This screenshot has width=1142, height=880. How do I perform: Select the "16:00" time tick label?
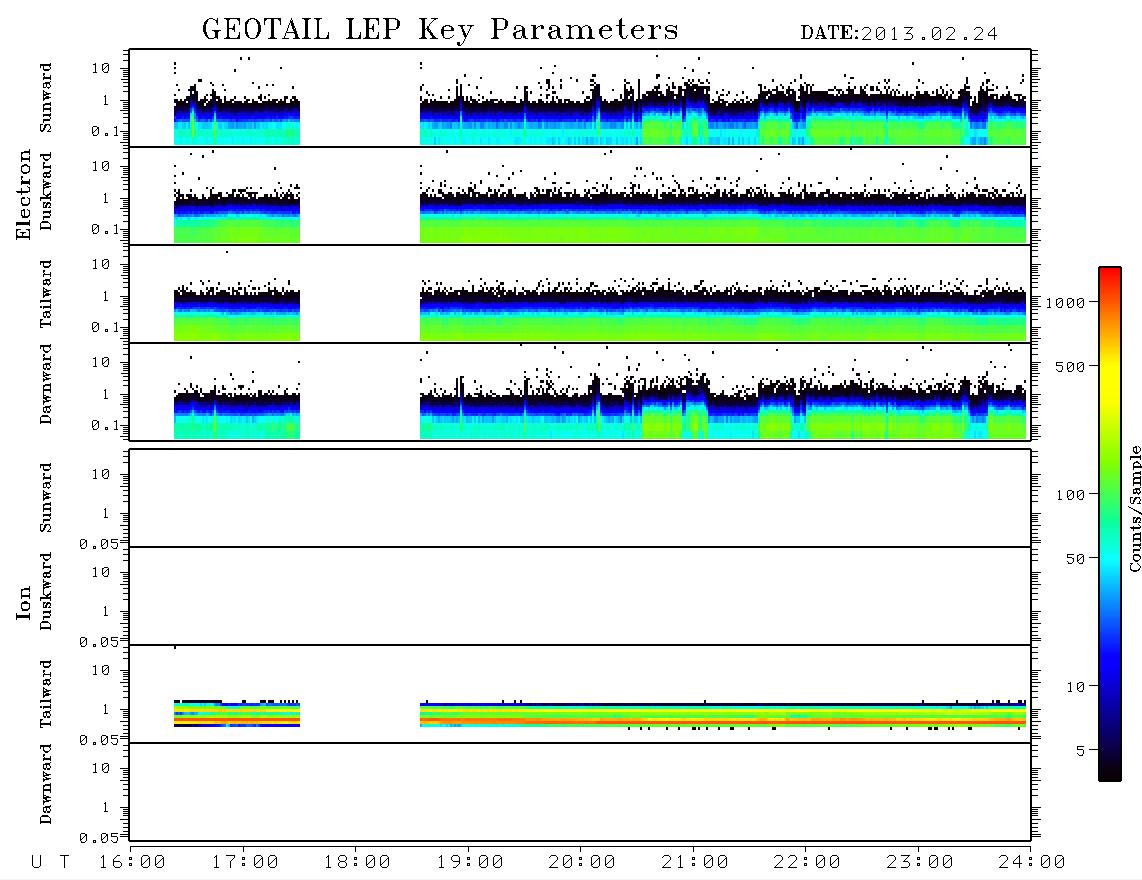click(x=133, y=862)
